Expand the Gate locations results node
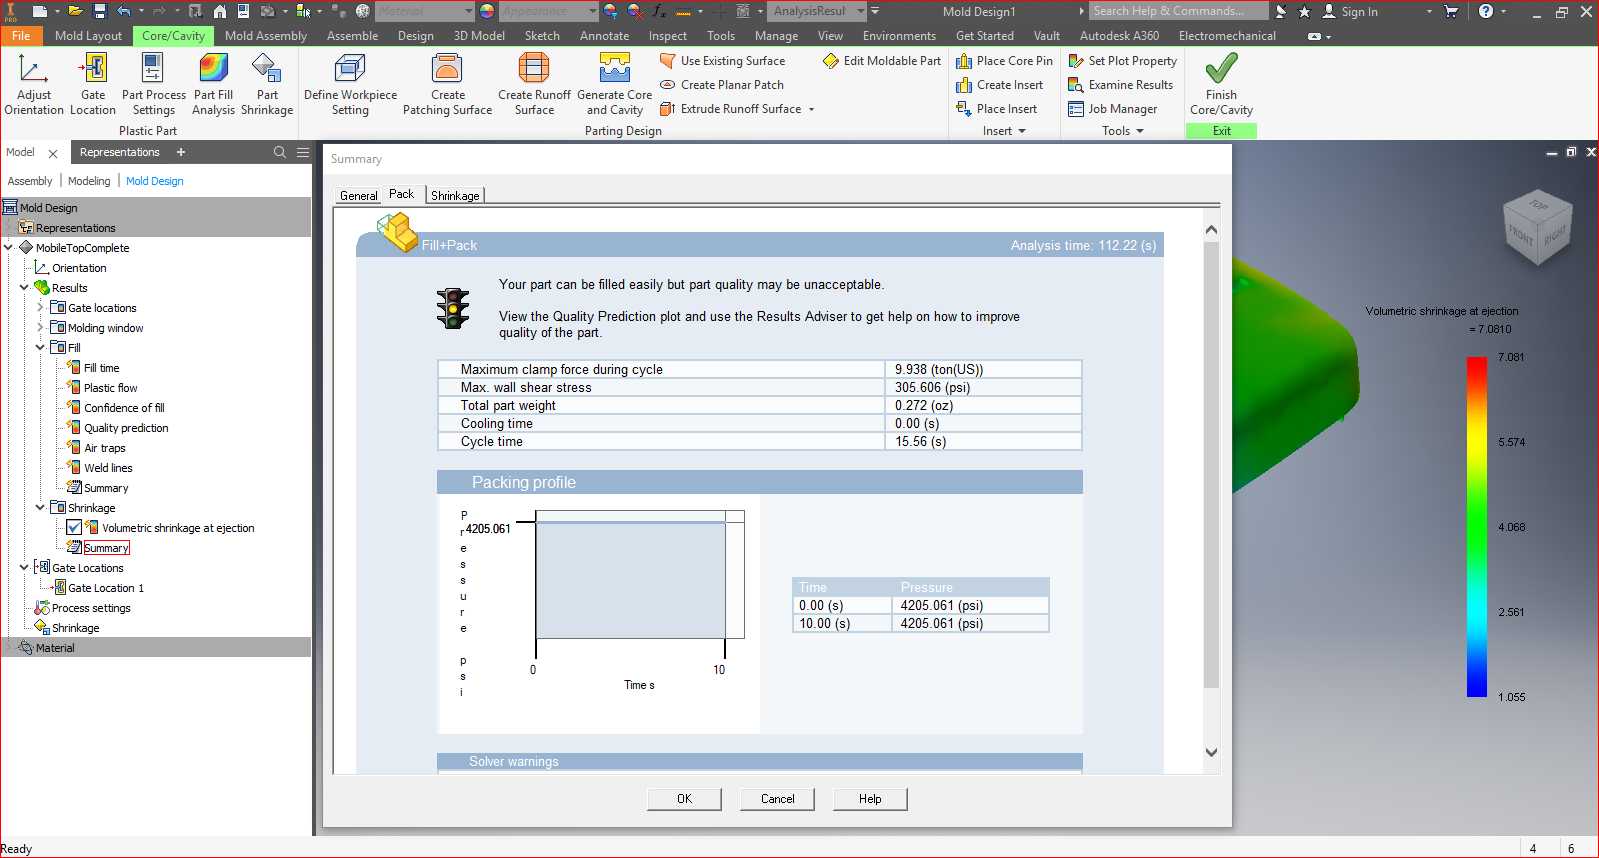This screenshot has width=1599, height=858. (41, 308)
